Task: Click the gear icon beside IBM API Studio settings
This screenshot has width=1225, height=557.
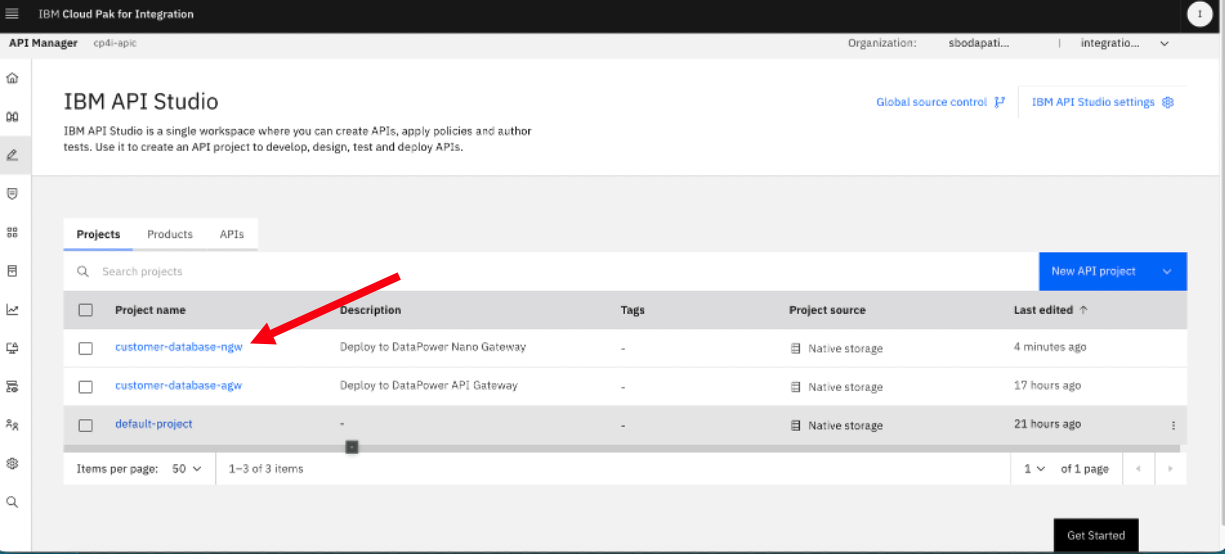Action: pos(1167,102)
